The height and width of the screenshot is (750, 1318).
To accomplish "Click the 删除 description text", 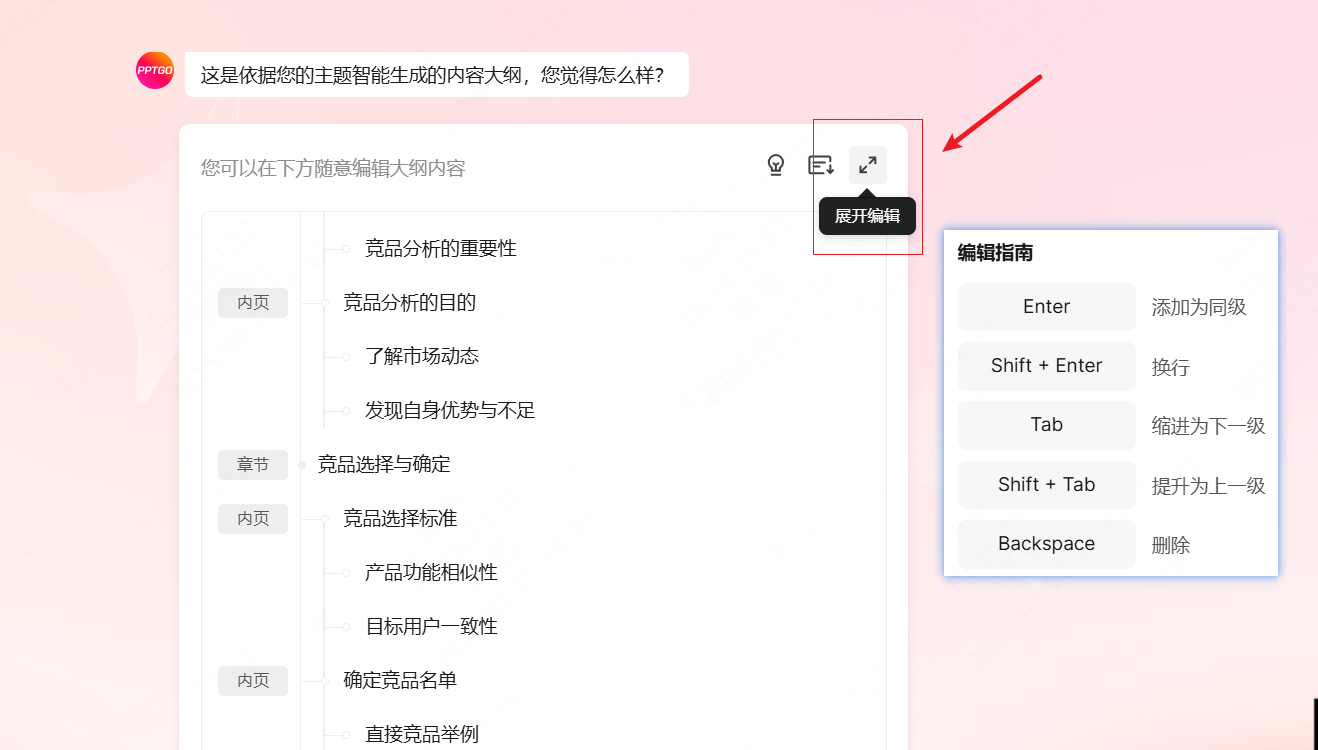I will point(1171,545).
